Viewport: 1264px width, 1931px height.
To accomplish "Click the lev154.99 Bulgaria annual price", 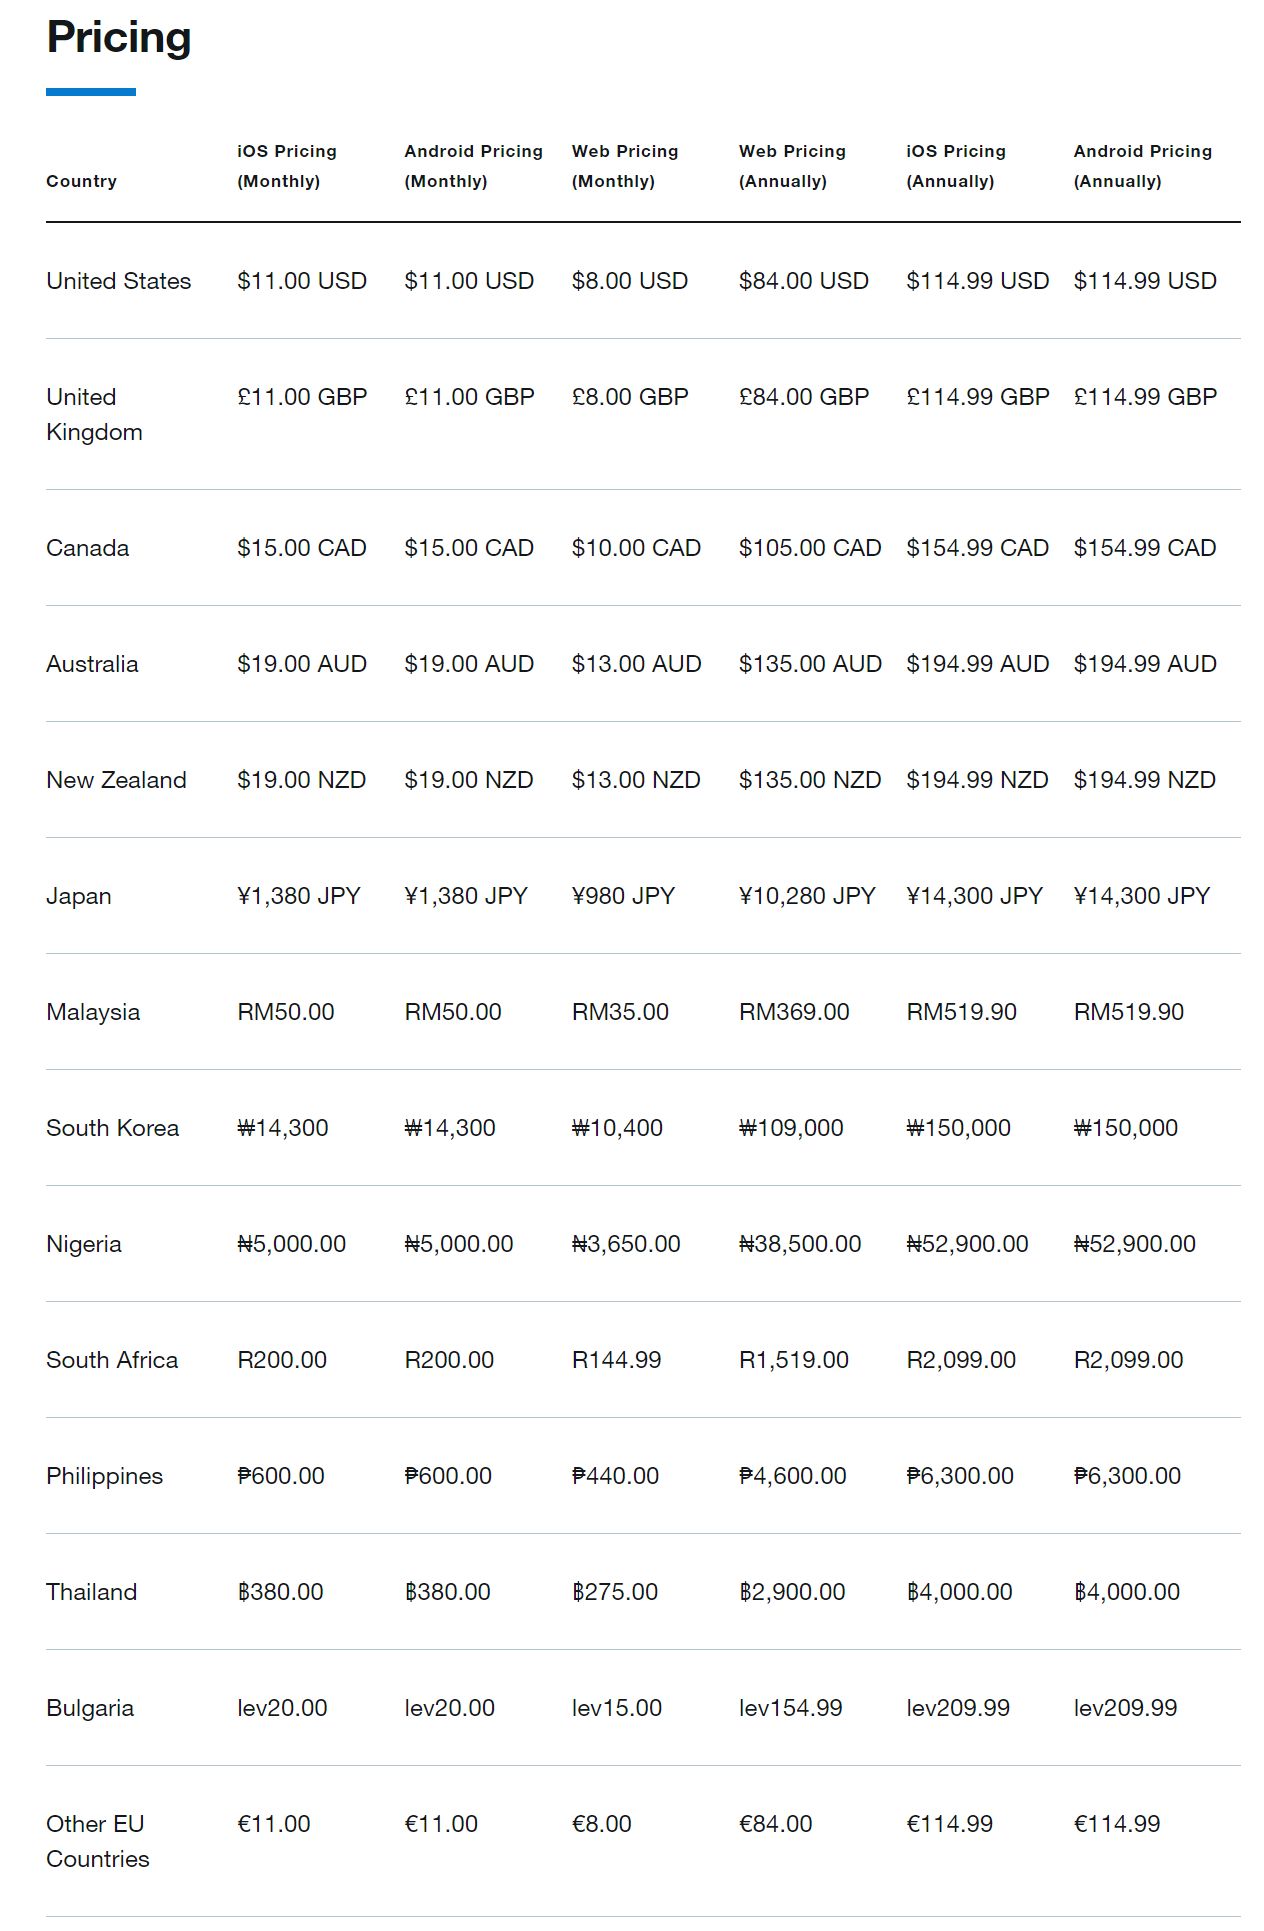I will coord(791,1708).
